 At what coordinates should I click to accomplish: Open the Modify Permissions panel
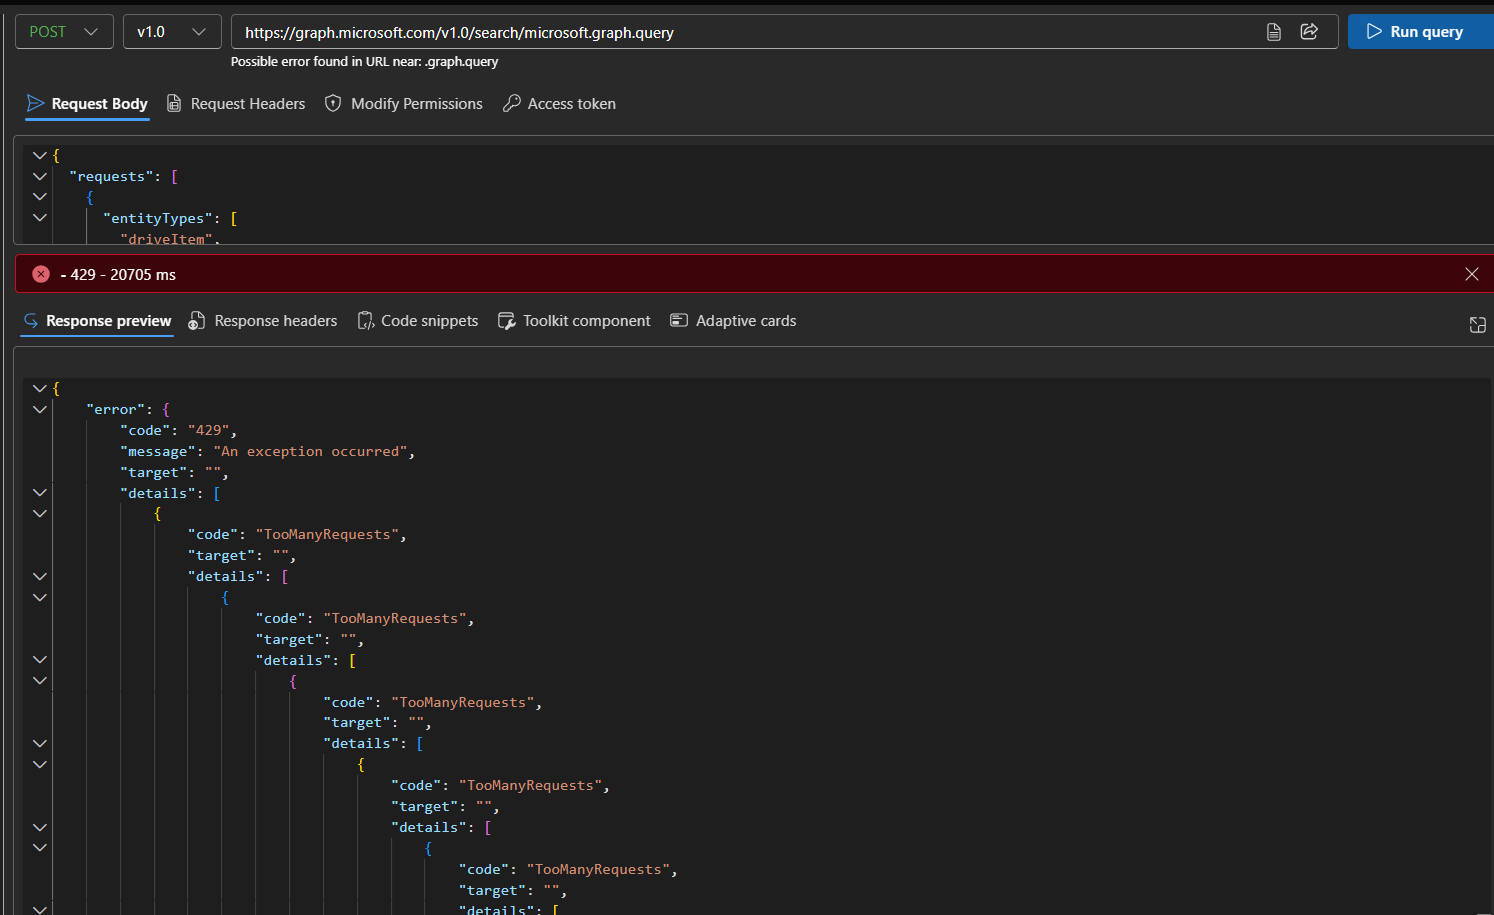403,103
